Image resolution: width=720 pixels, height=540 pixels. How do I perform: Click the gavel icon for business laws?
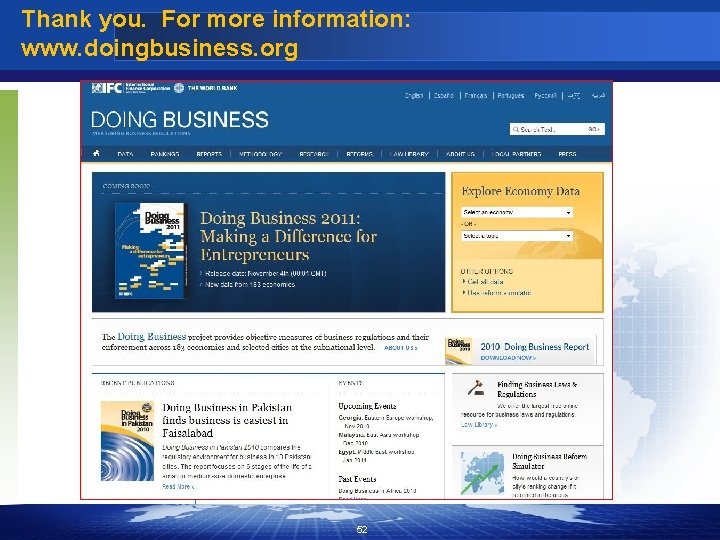coord(476,388)
